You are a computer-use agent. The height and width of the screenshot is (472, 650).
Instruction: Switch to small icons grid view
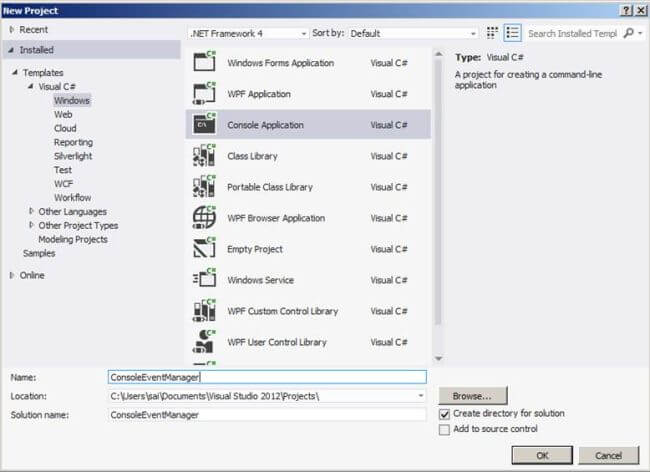492,33
